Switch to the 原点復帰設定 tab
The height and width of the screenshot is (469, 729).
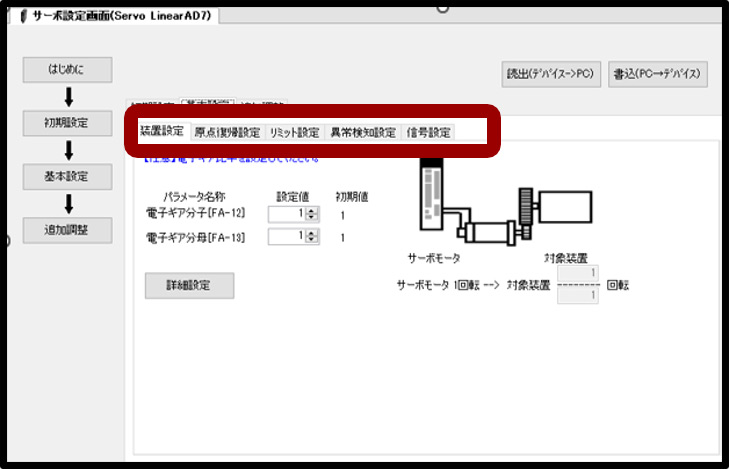(227, 132)
